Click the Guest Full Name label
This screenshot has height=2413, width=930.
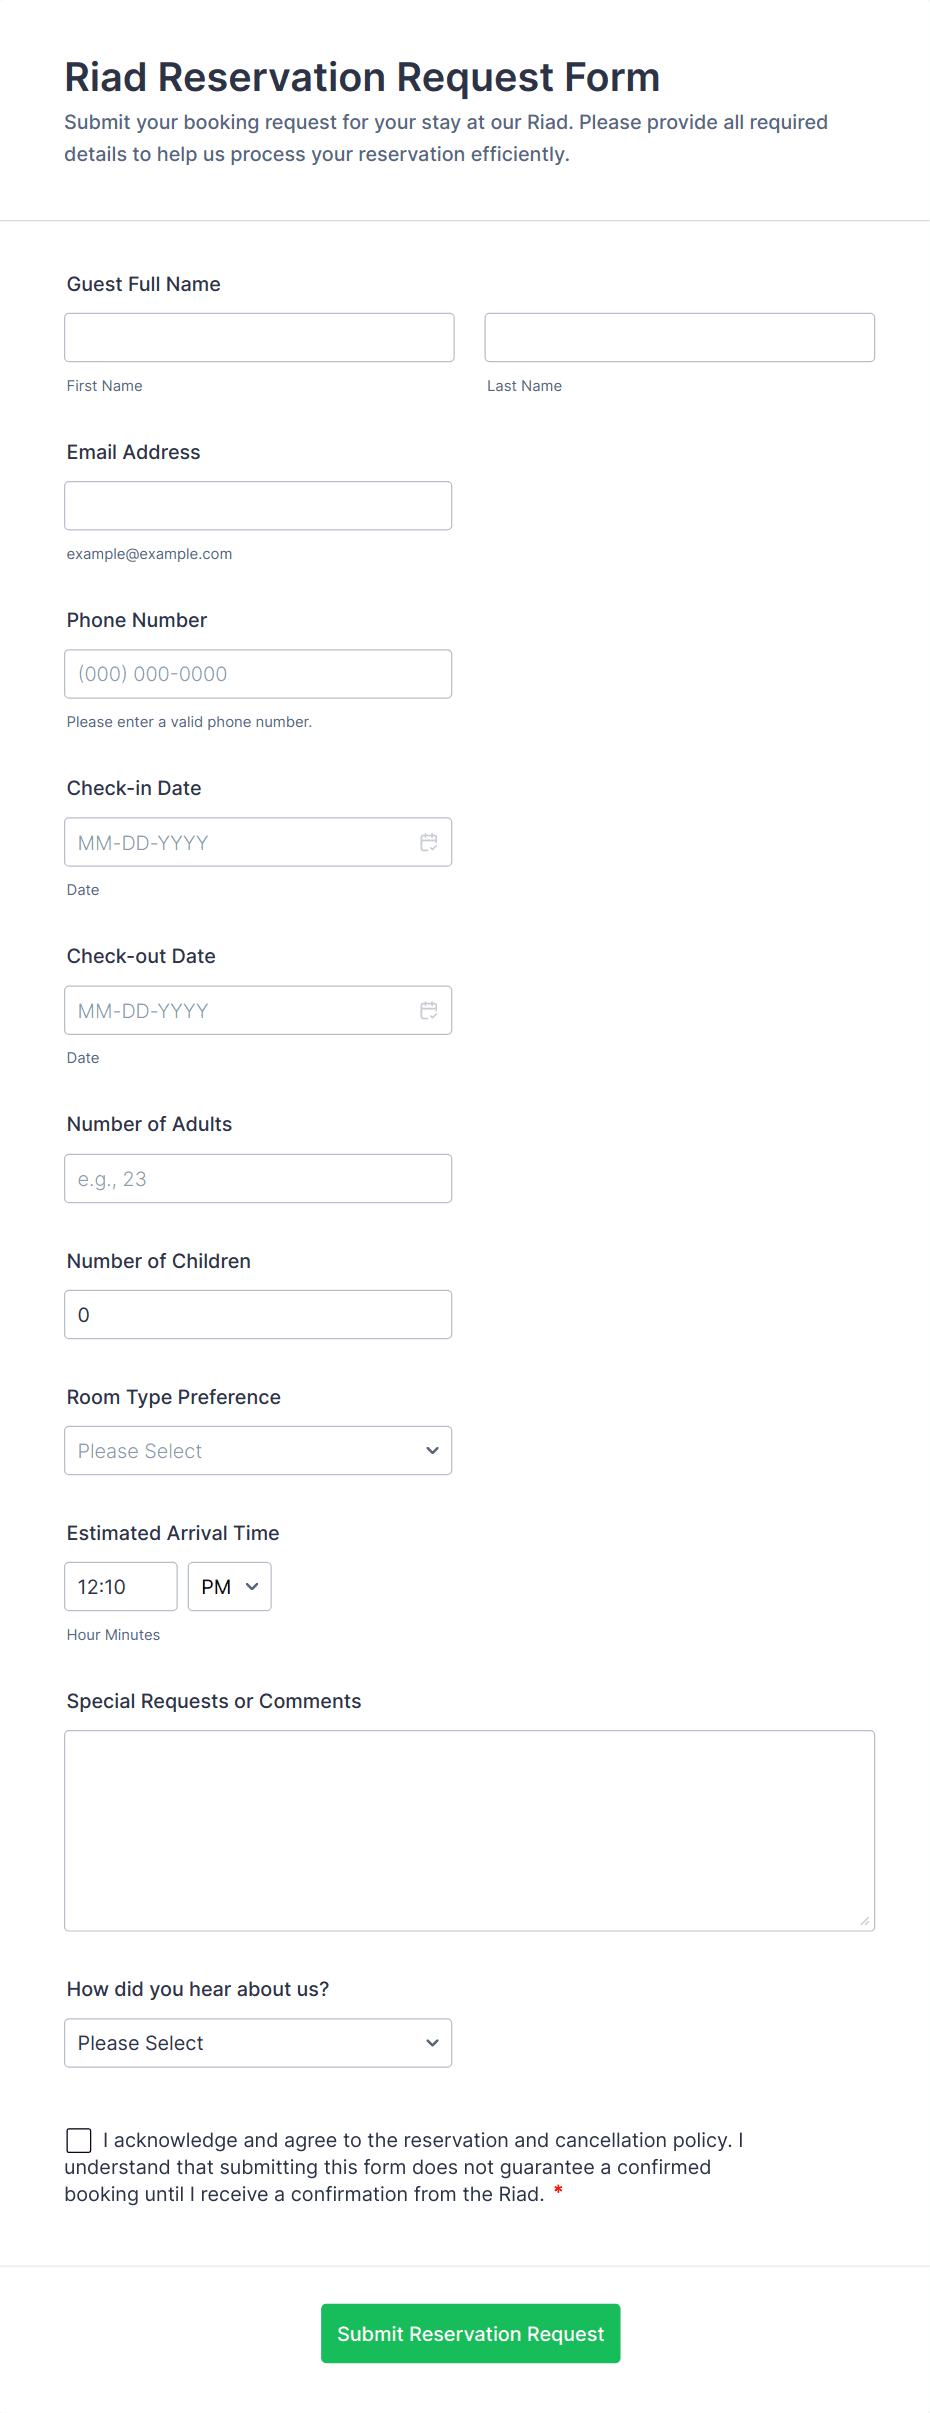(144, 284)
